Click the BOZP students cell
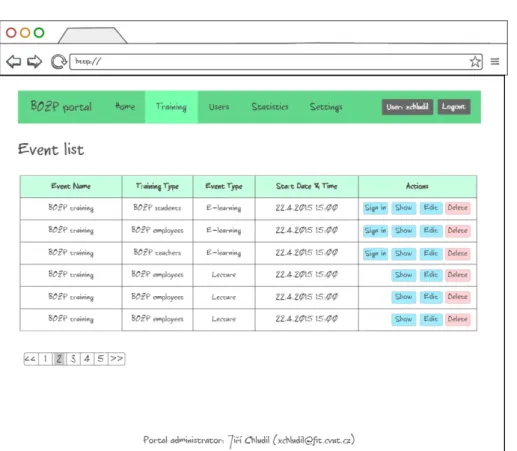The height and width of the screenshot is (451, 517). click(x=157, y=208)
